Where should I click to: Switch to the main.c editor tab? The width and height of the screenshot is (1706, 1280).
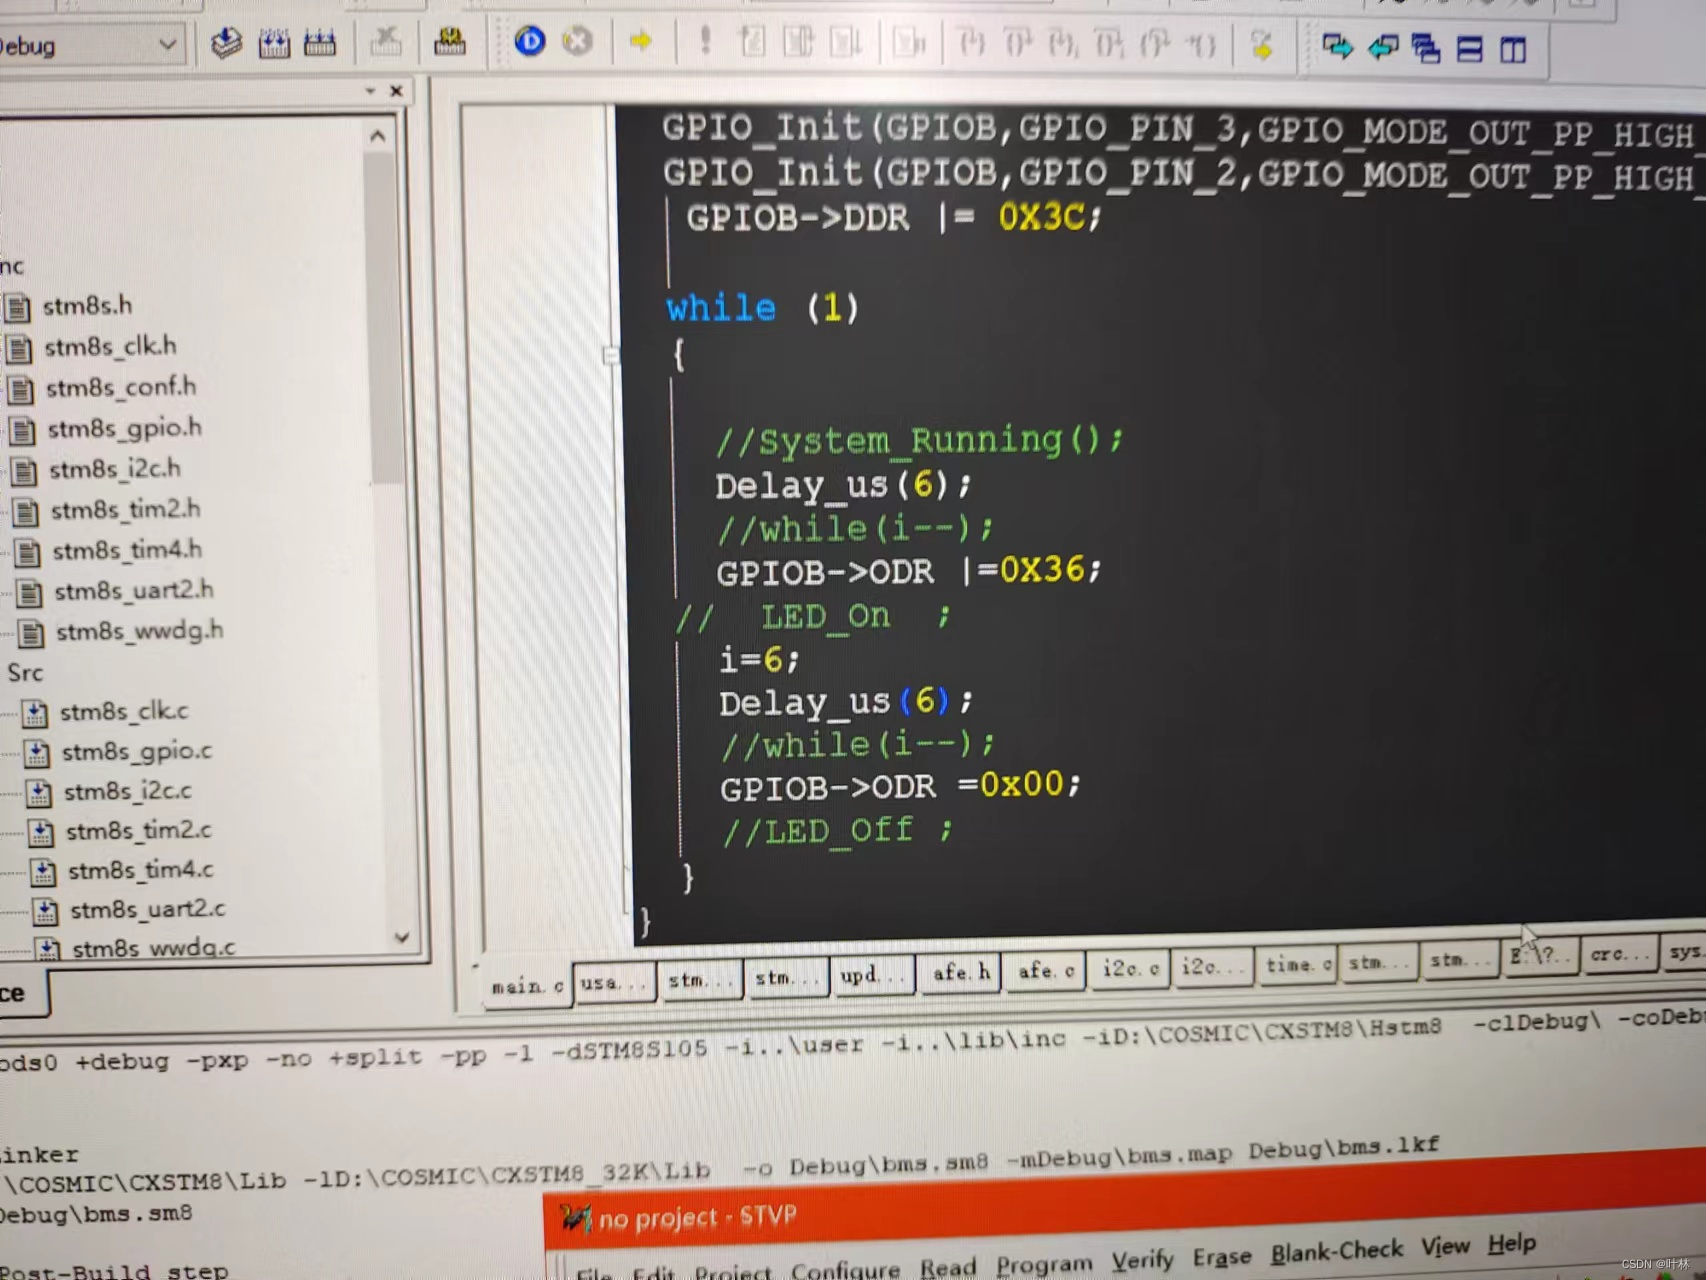[527, 985]
